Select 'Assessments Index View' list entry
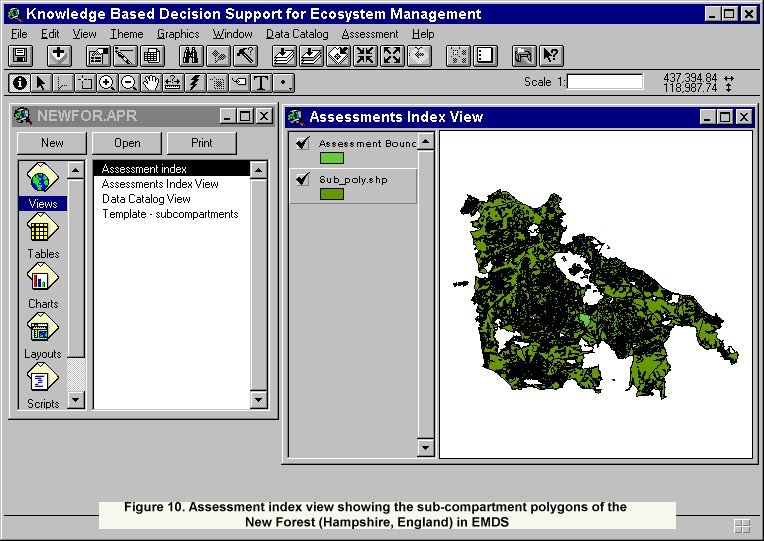 click(x=172, y=184)
